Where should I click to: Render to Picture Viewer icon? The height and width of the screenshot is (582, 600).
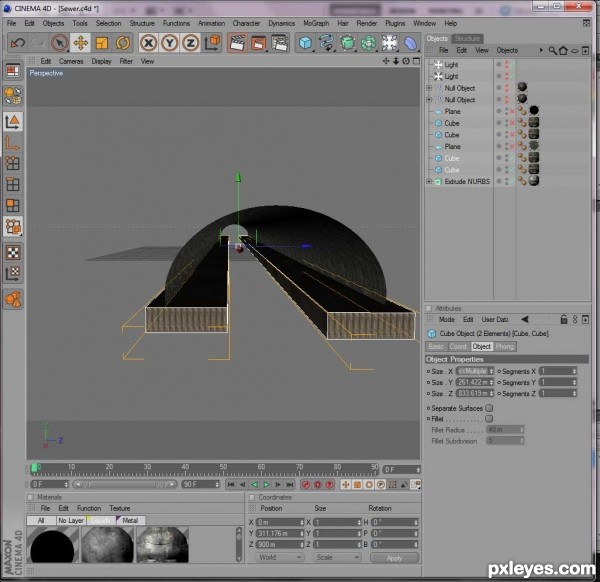point(258,43)
